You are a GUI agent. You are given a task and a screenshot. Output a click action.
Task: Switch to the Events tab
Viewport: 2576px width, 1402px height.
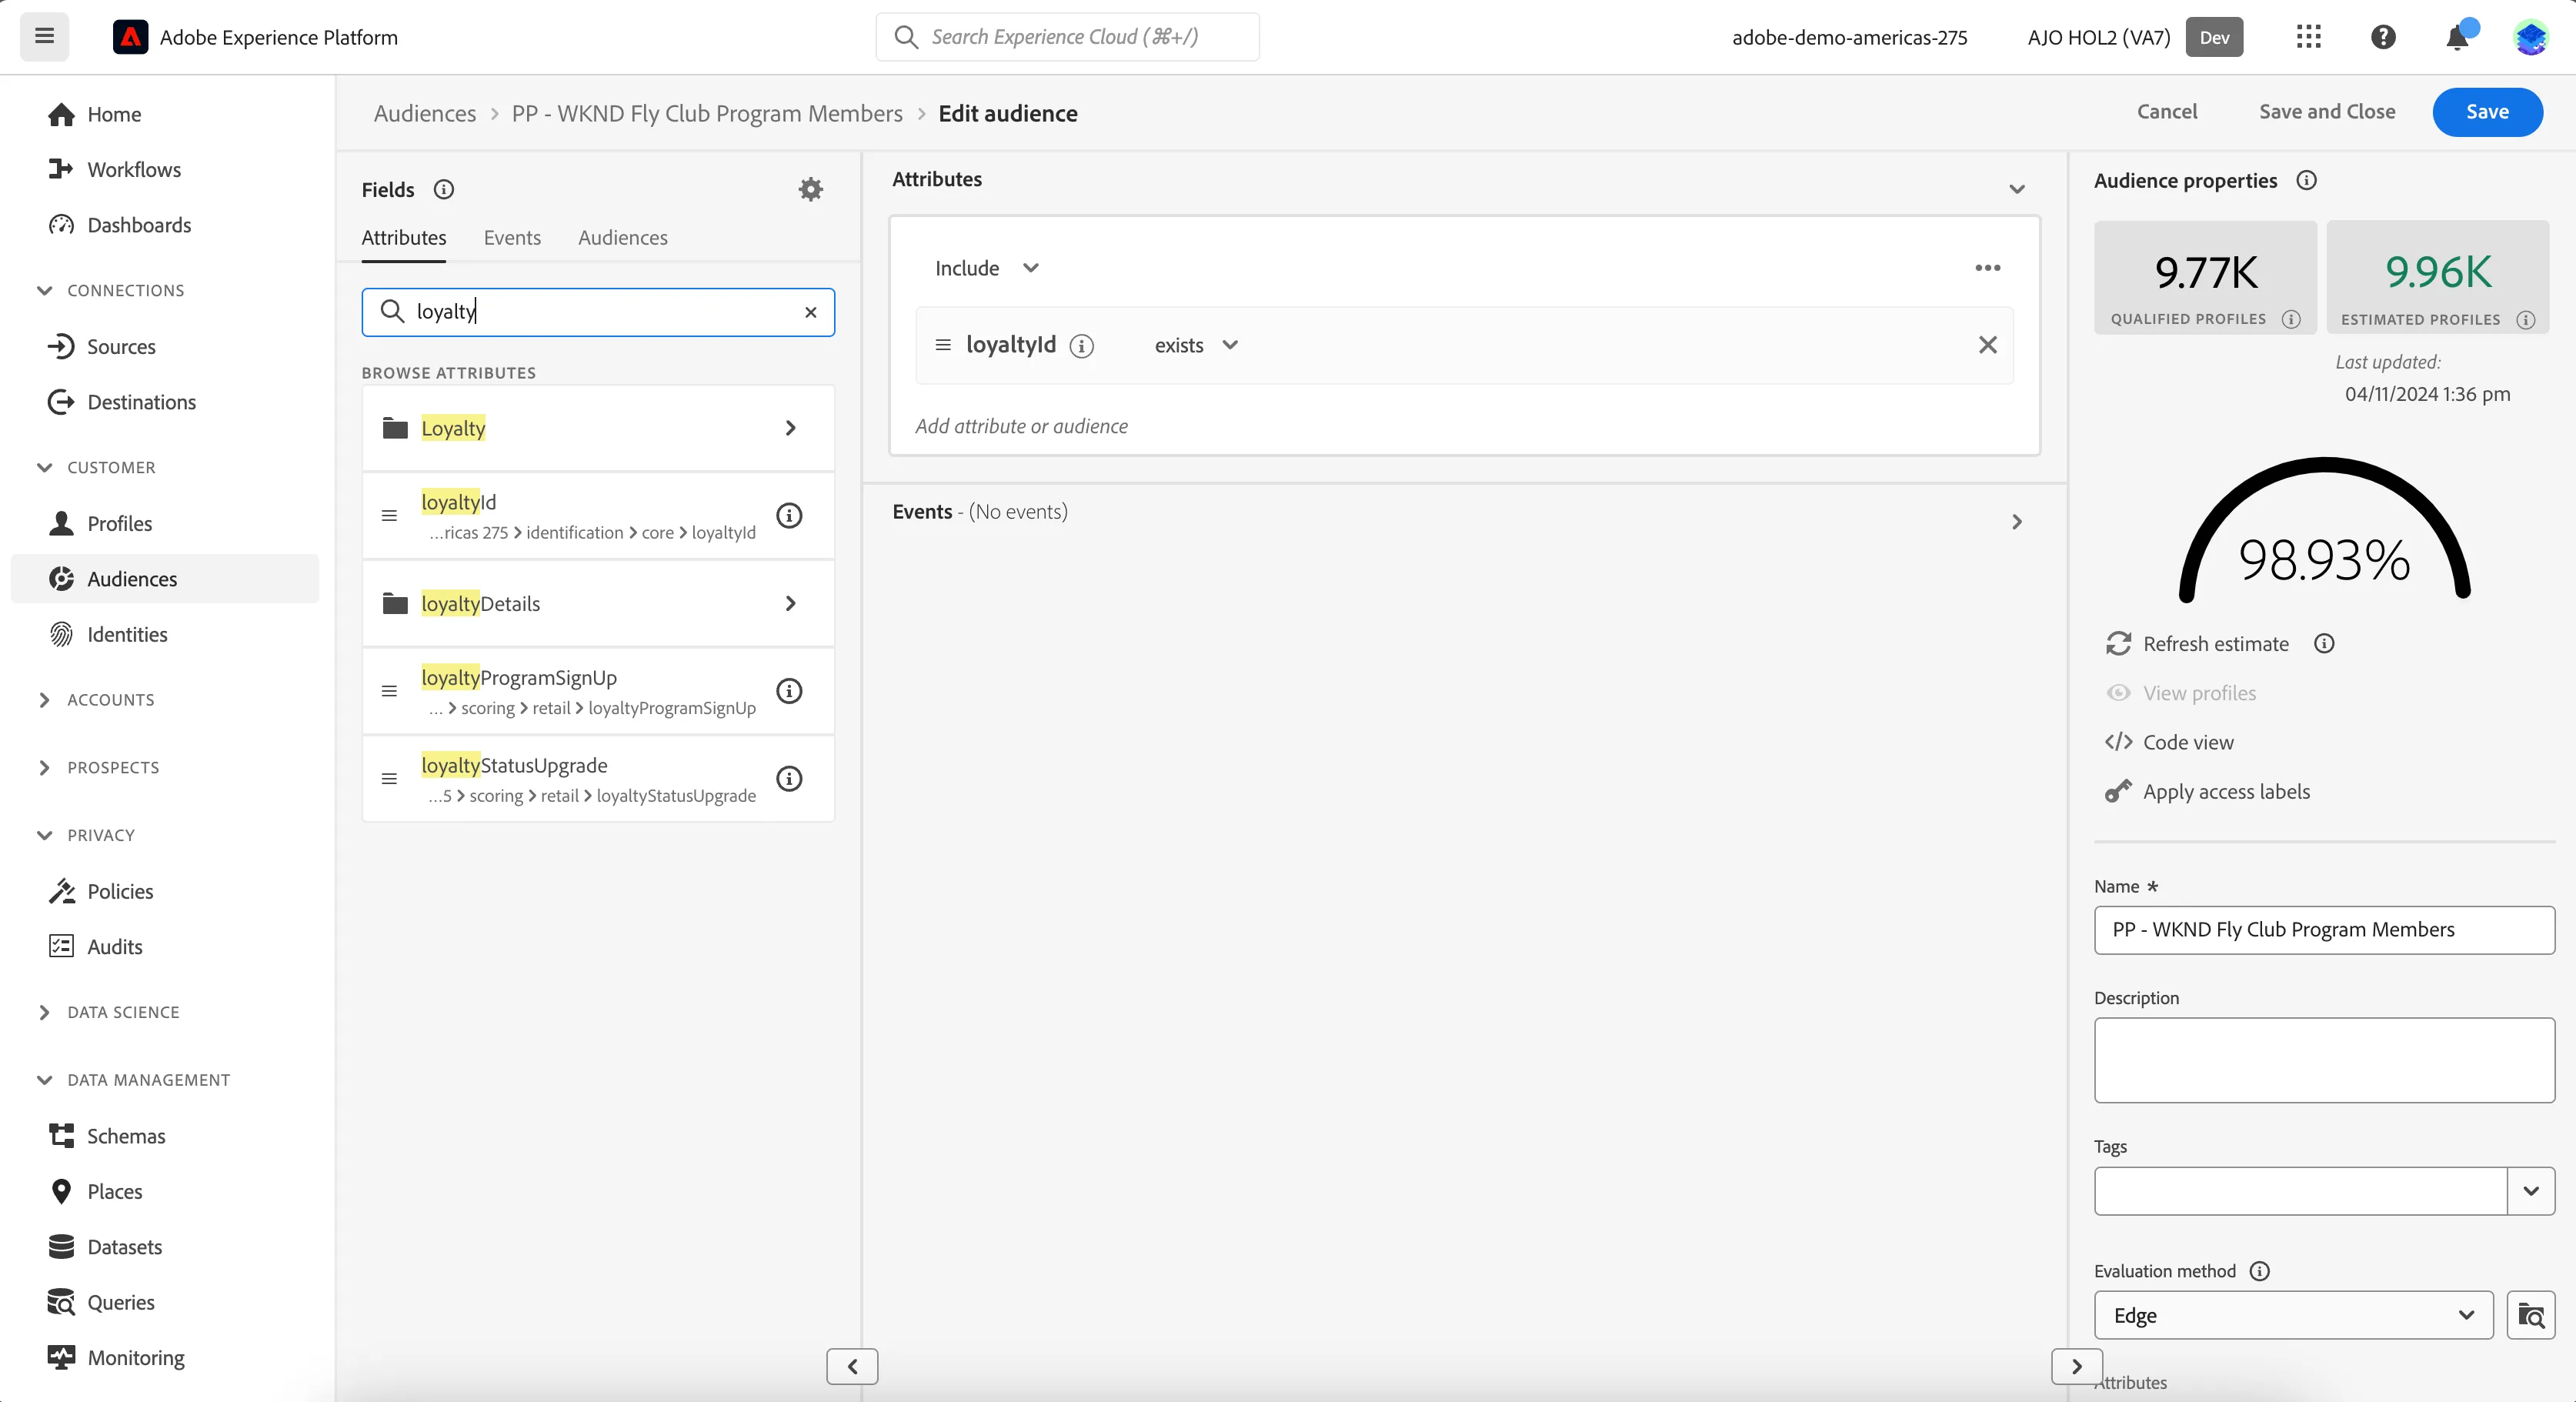512,237
